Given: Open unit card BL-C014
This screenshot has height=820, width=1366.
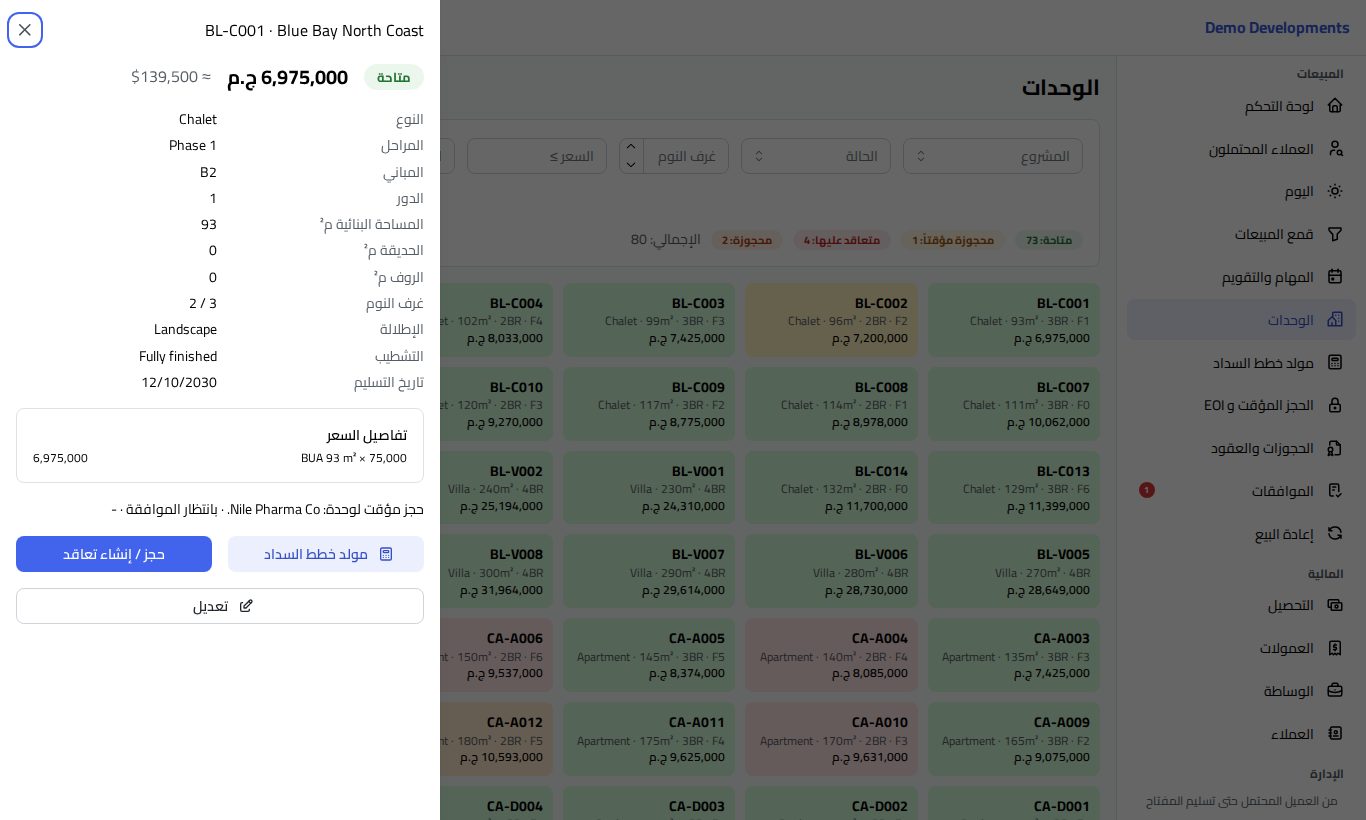Looking at the screenshot, I should point(831,488).
